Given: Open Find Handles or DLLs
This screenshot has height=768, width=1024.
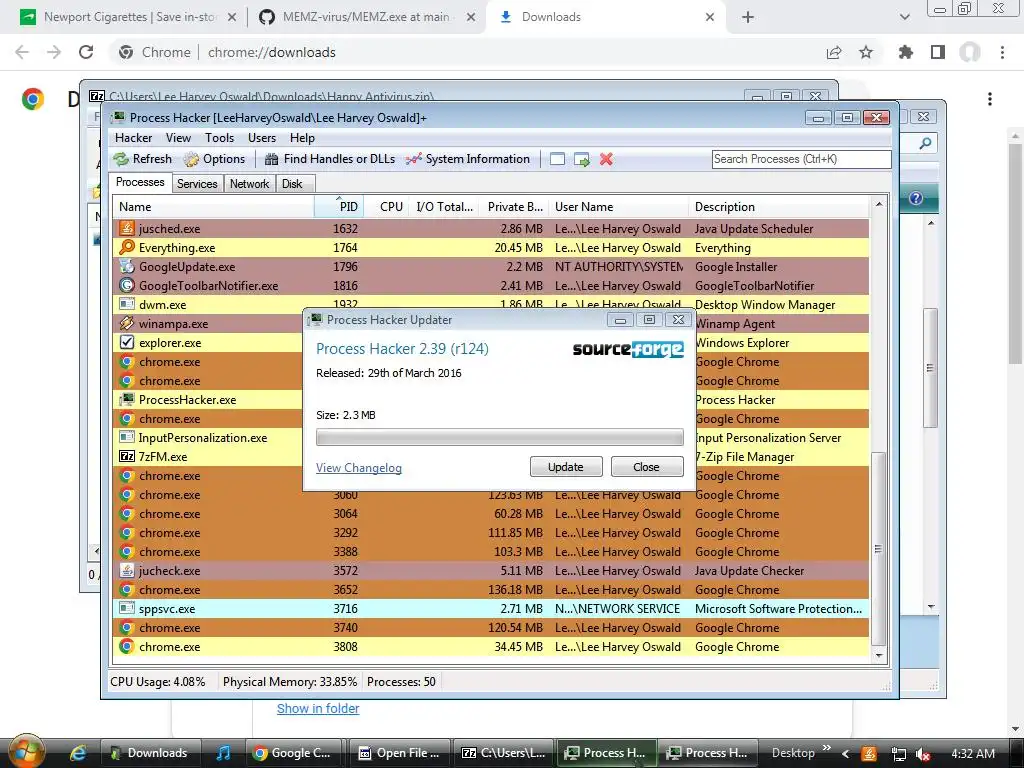Looking at the screenshot, I should (x=330, y=159).
